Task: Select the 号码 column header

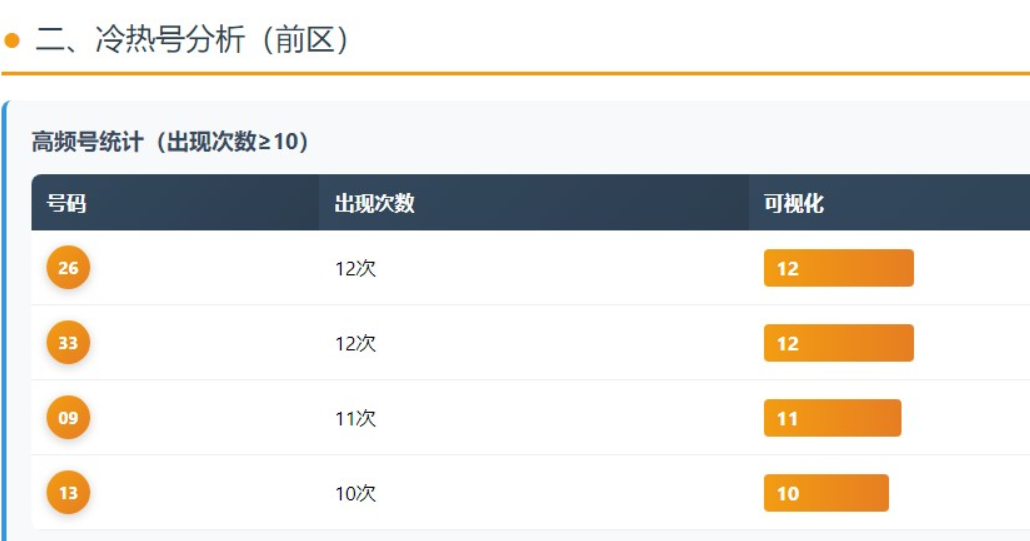Action: tap(66, 203)
